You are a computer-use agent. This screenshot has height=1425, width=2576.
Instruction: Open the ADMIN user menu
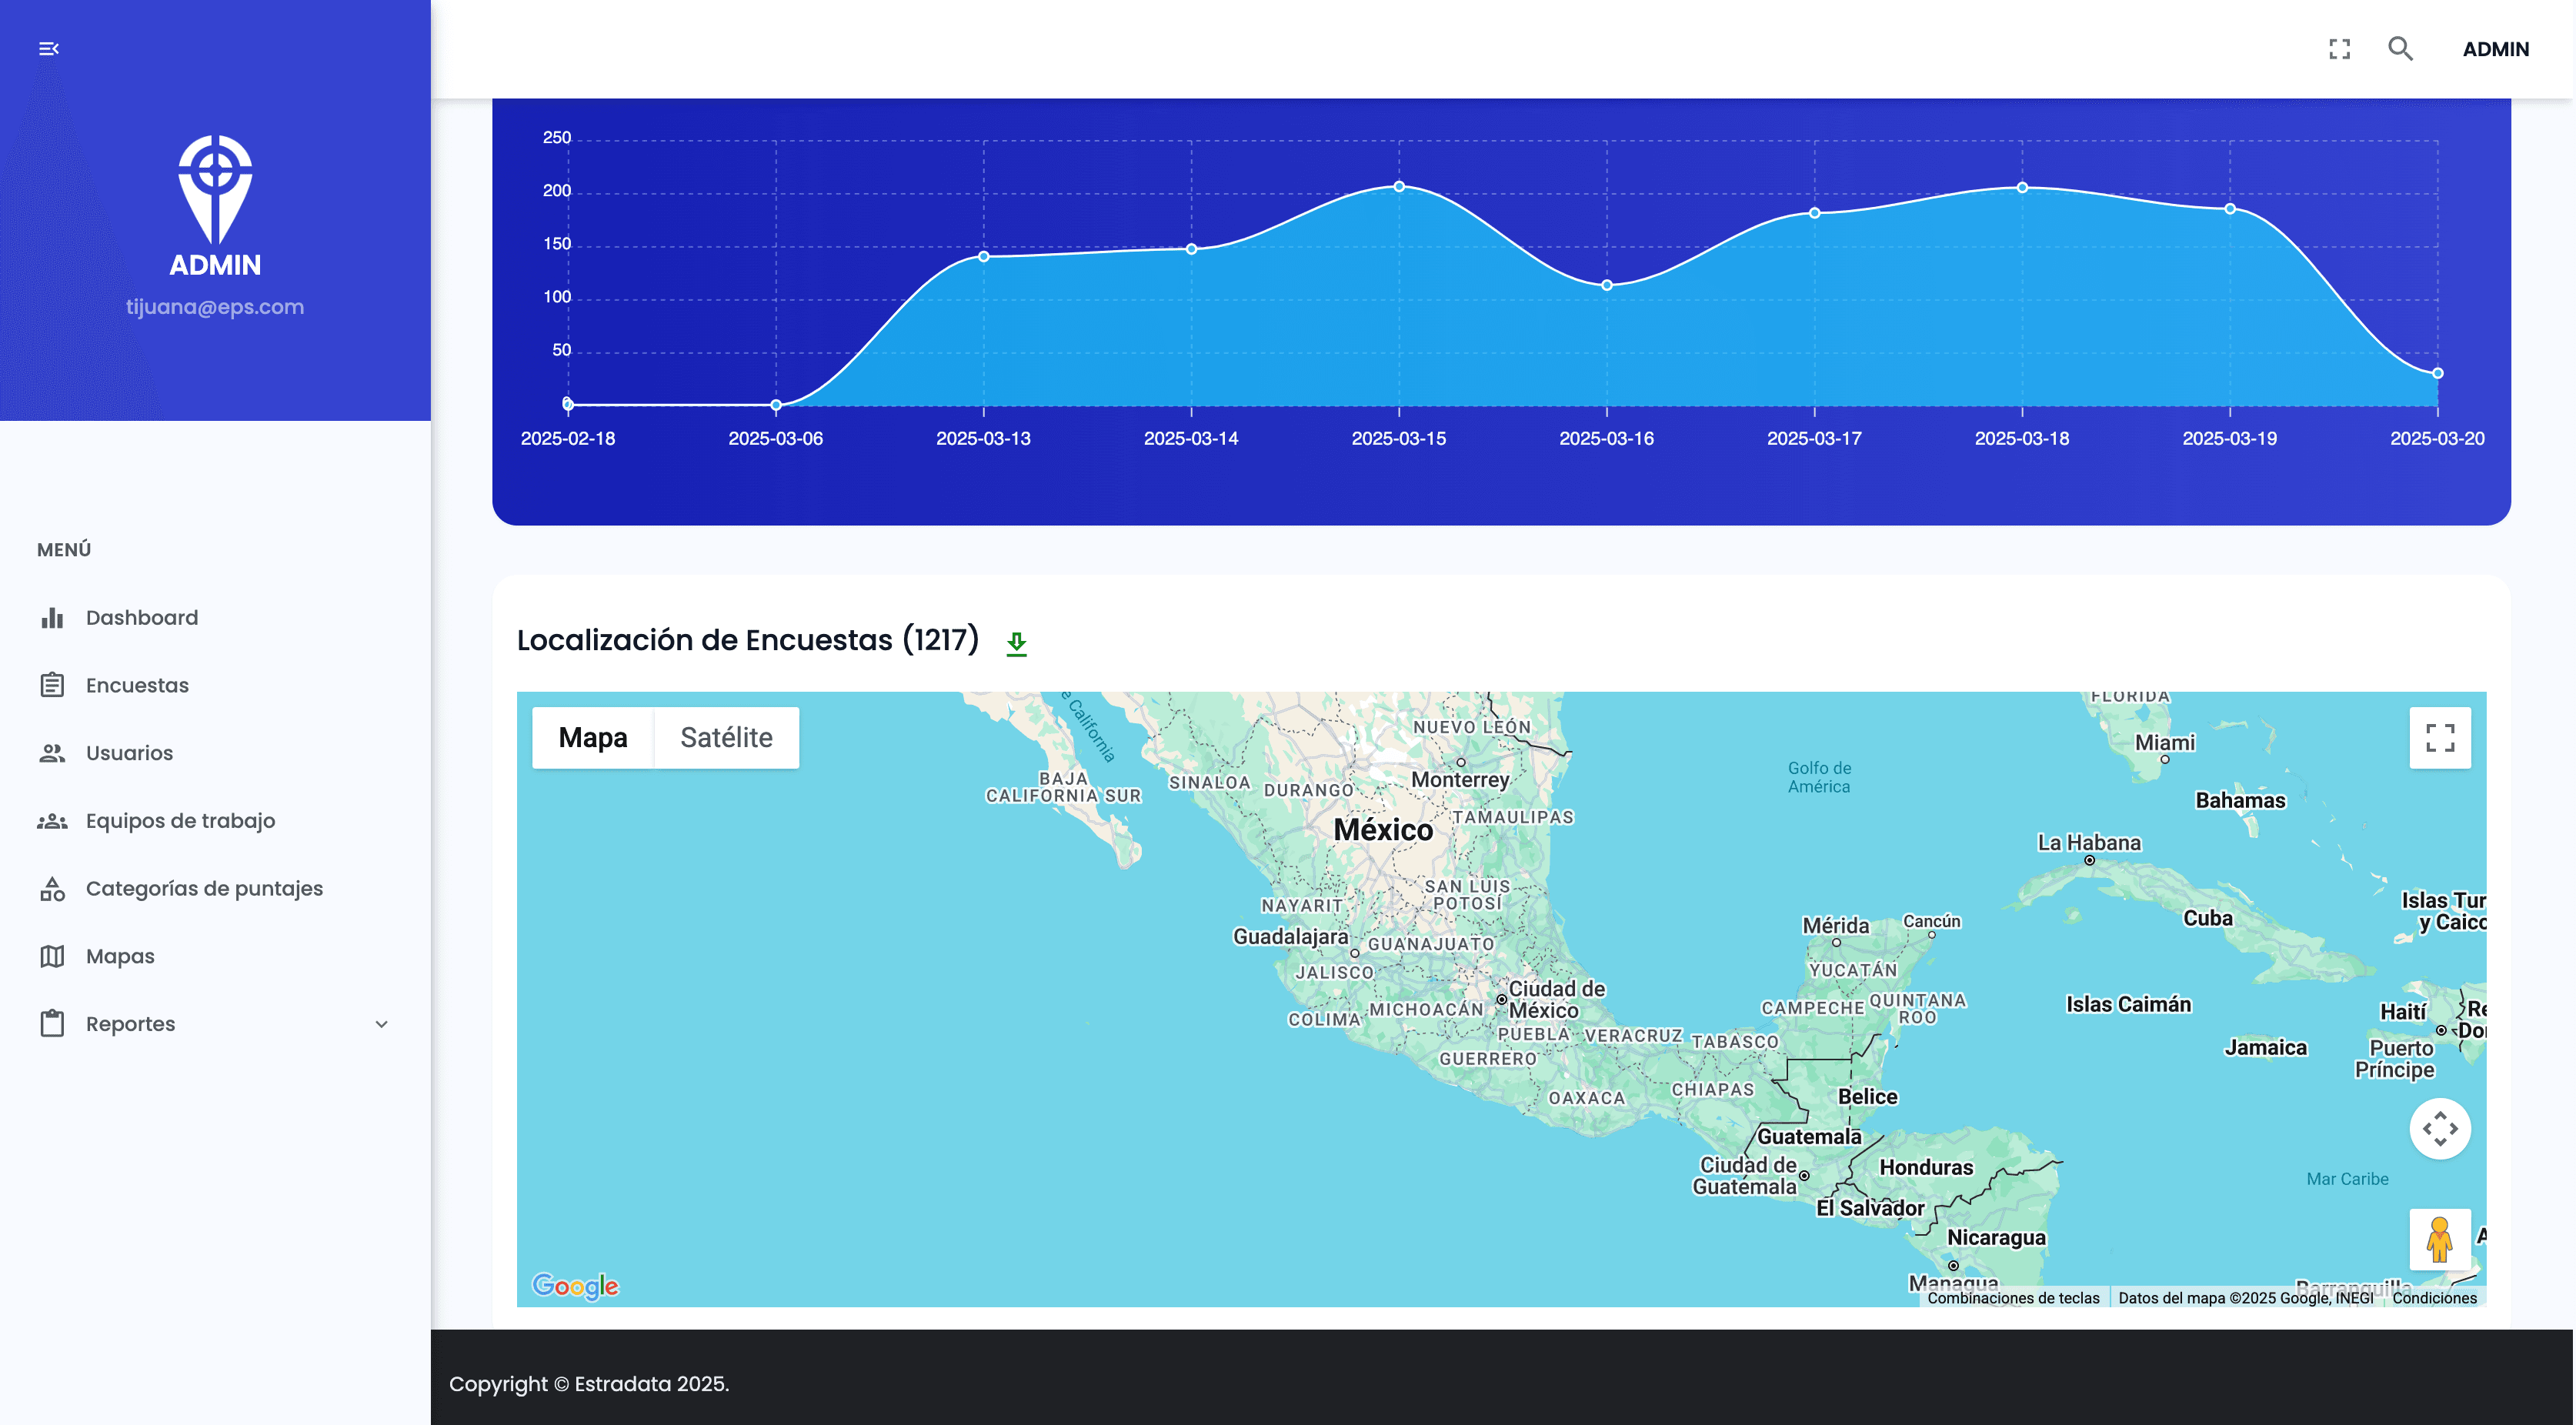click(x=2495, y=49)
